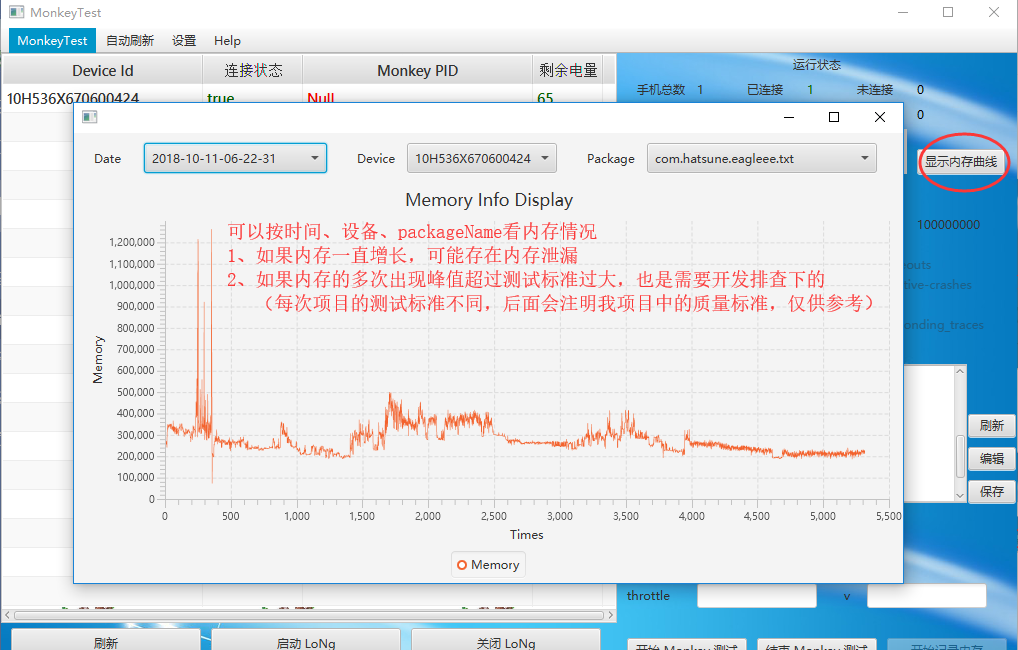Click the 关闭 LoNg button

[506, 640]
